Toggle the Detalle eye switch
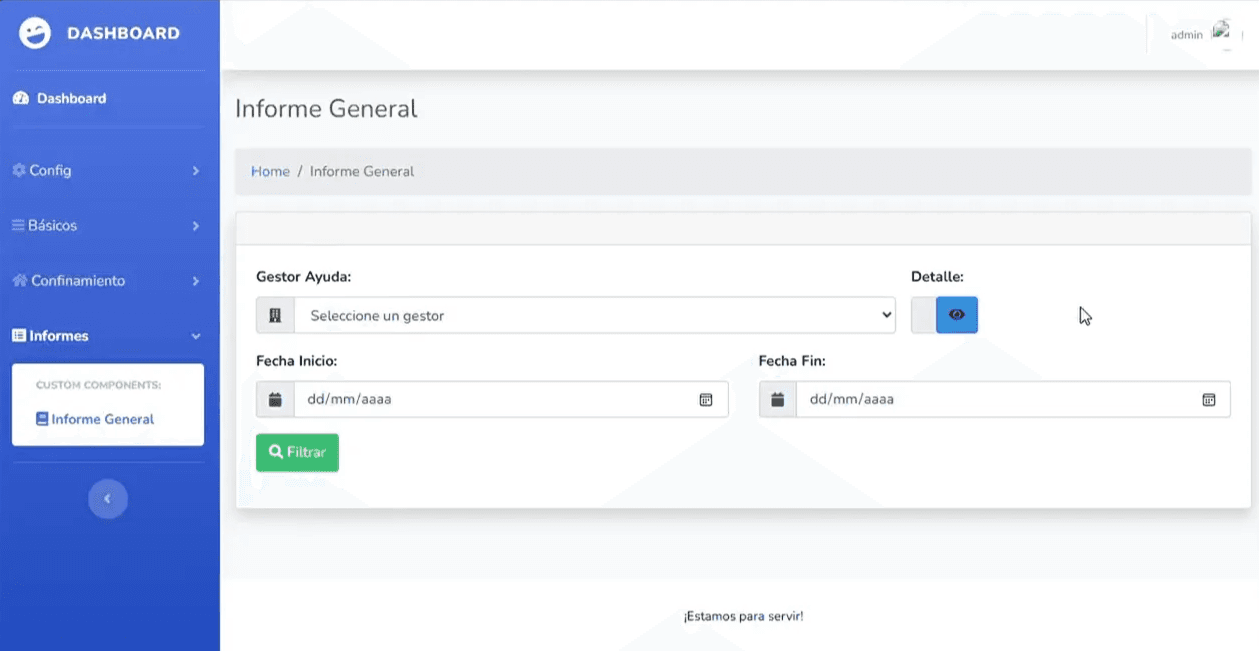 pos(956,315)
